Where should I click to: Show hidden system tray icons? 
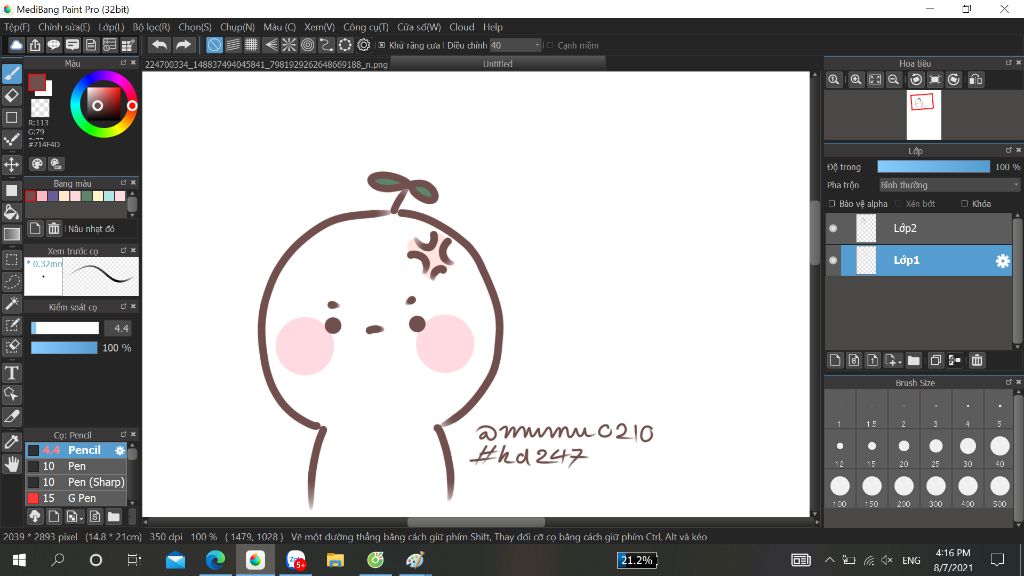829,560
